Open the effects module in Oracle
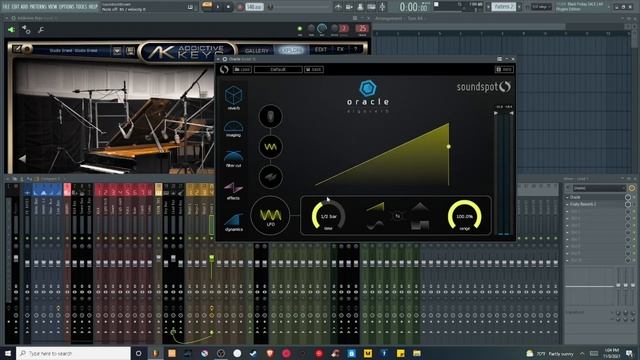Screen dimensions: 640x360 pyautogui.click(x=233, y=191)
